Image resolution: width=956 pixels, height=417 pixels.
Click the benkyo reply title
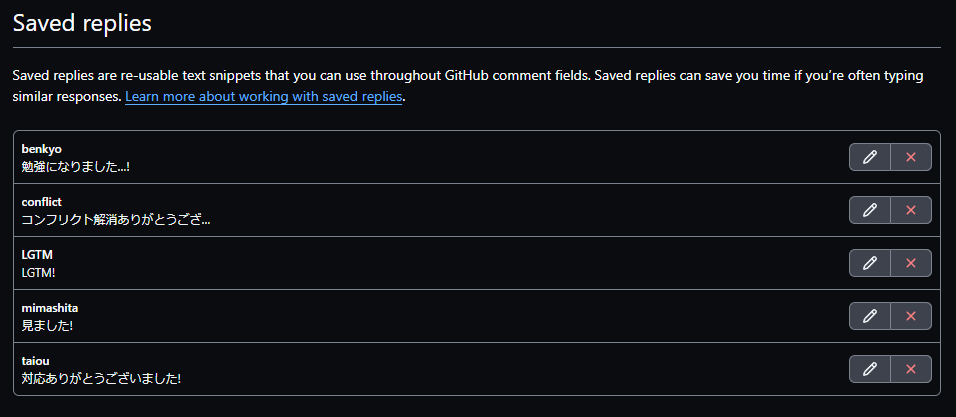(41, 149)
